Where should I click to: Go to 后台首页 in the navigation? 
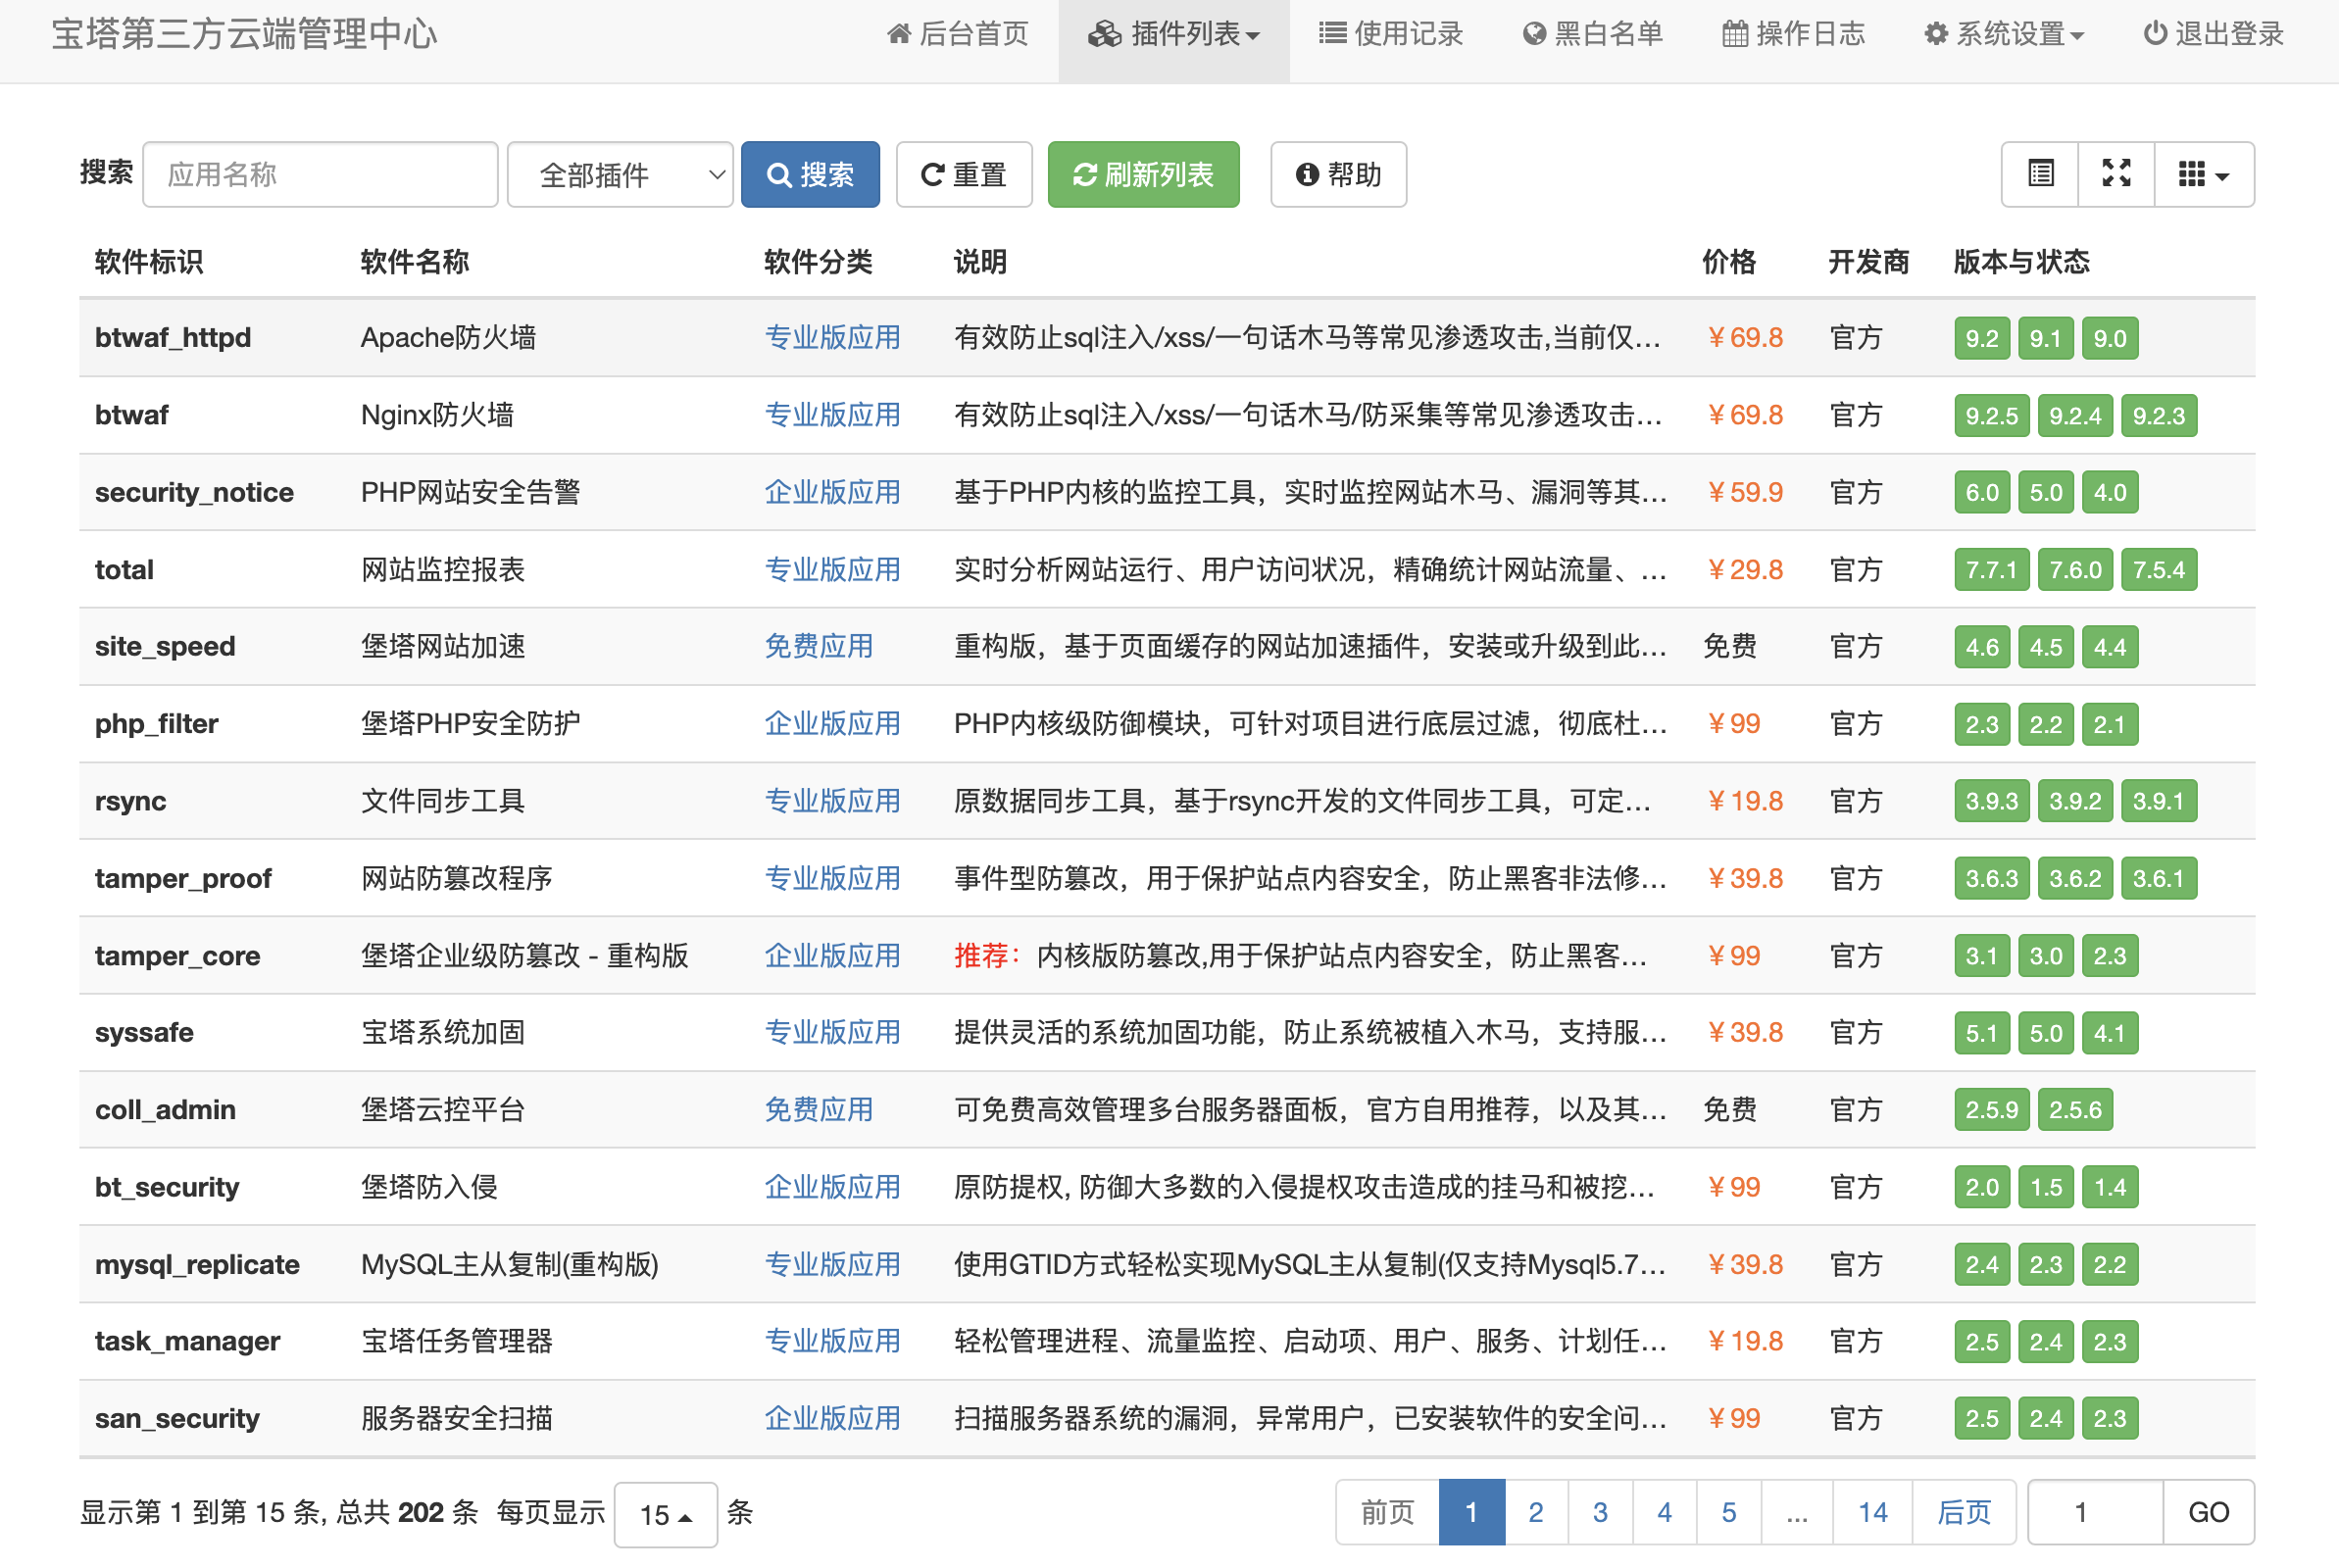[957, 33]
